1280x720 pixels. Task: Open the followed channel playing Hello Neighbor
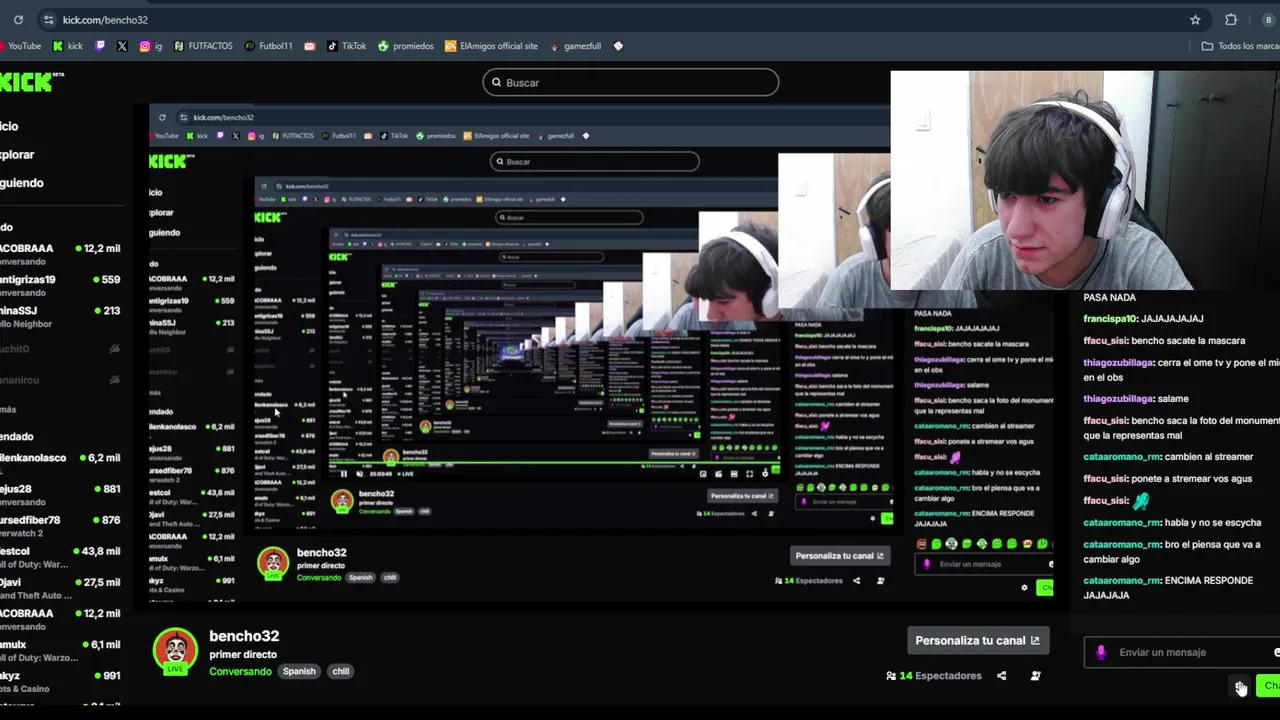coord(60,316)
